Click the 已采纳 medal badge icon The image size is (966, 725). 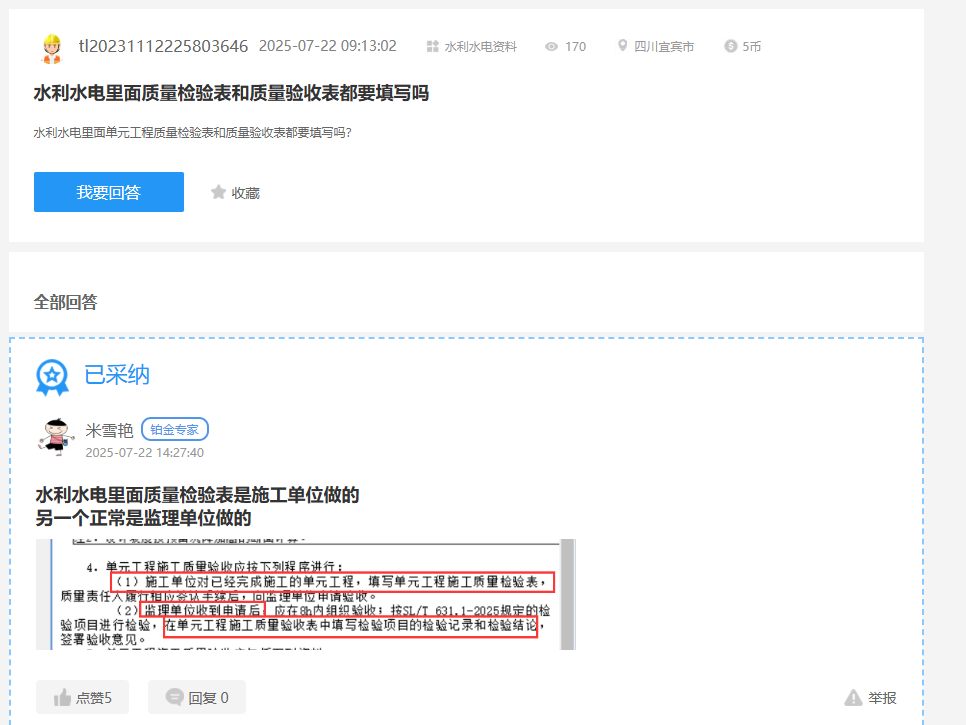52,377
